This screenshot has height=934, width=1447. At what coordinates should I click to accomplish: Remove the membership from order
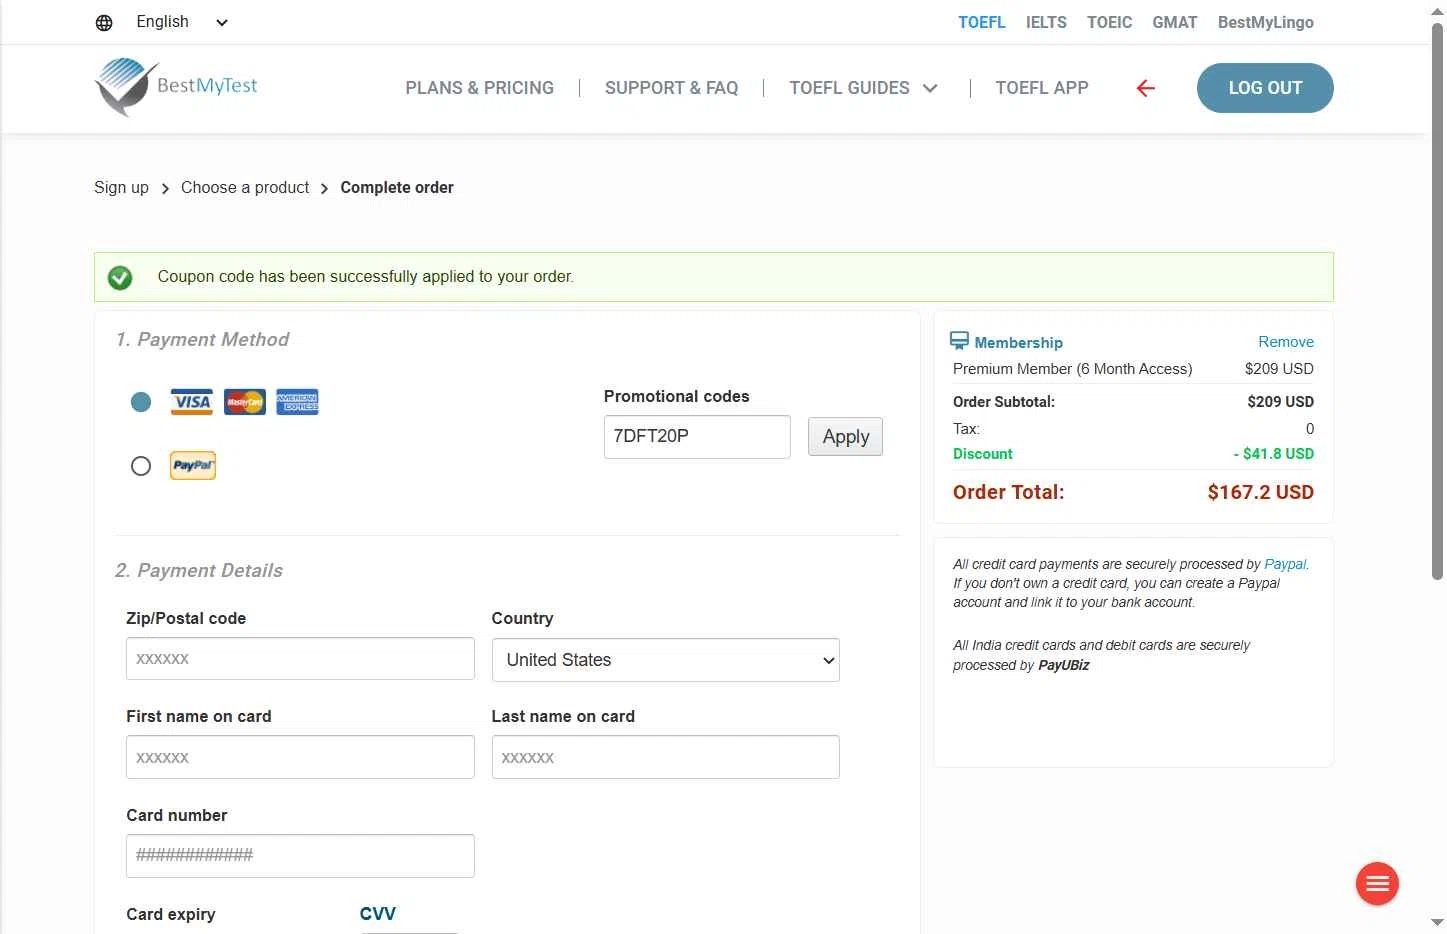(x=1285, y=342)
